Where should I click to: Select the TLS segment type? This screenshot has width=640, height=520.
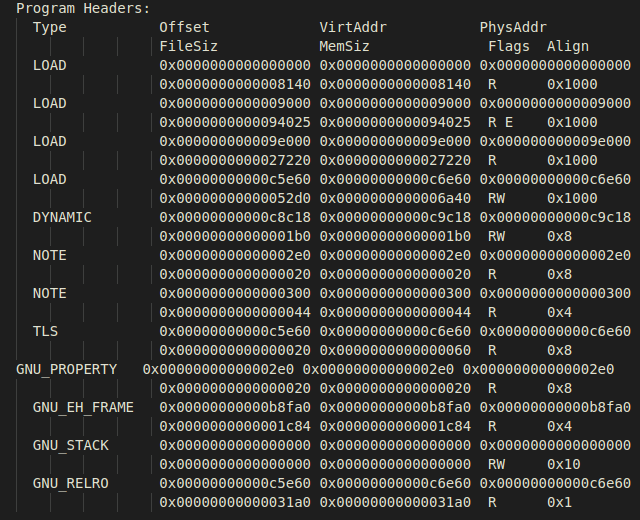(x=45, y=331)
